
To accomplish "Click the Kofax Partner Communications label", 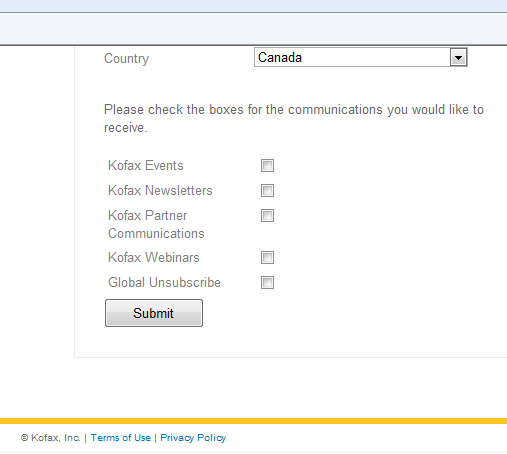I will 156,224.
